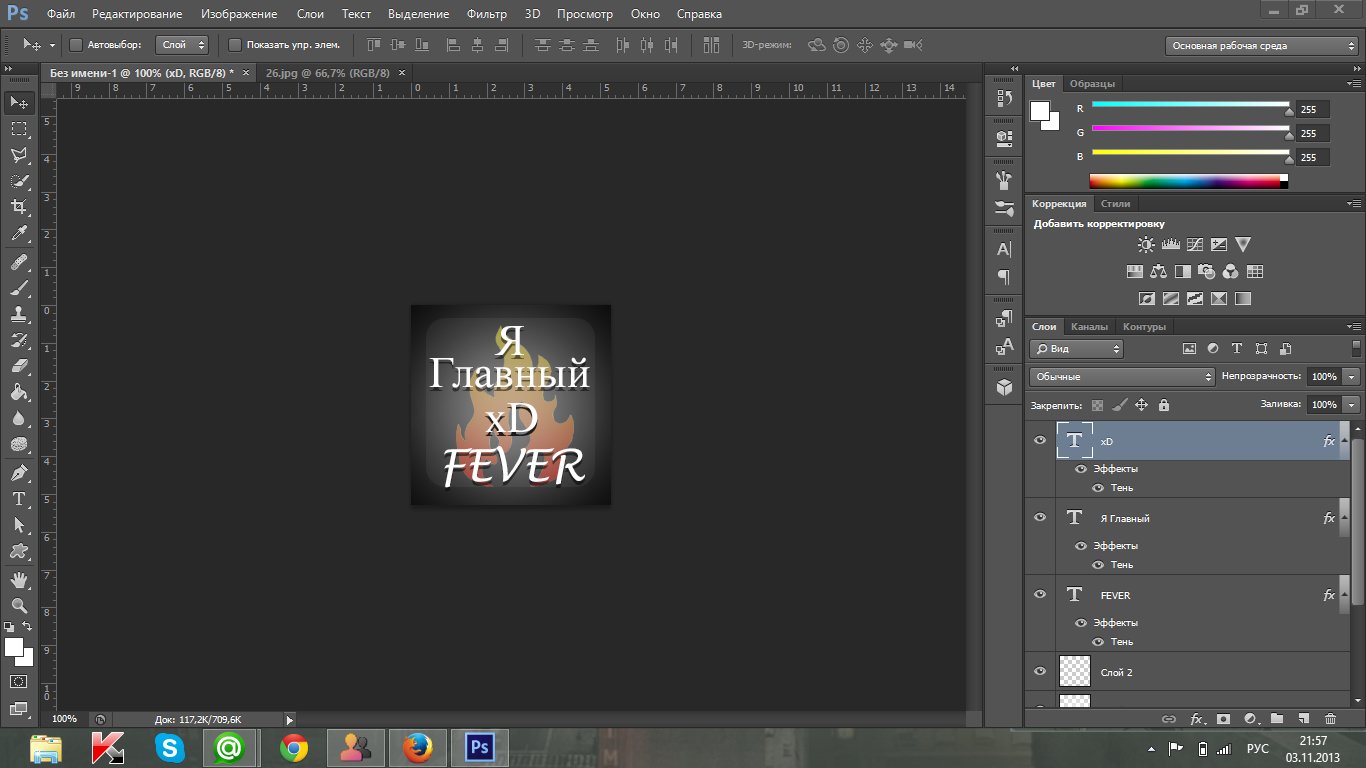Select the Brush tool
This screenshot has width=1366, height=768.
point(19,289)
